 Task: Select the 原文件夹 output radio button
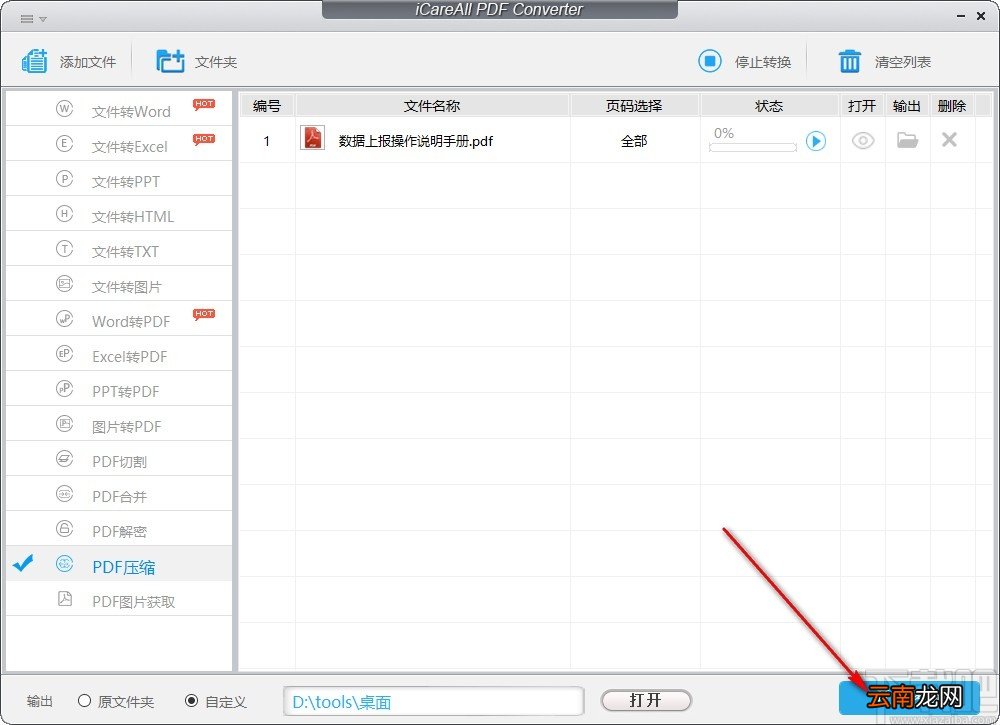tap(84, 701)
